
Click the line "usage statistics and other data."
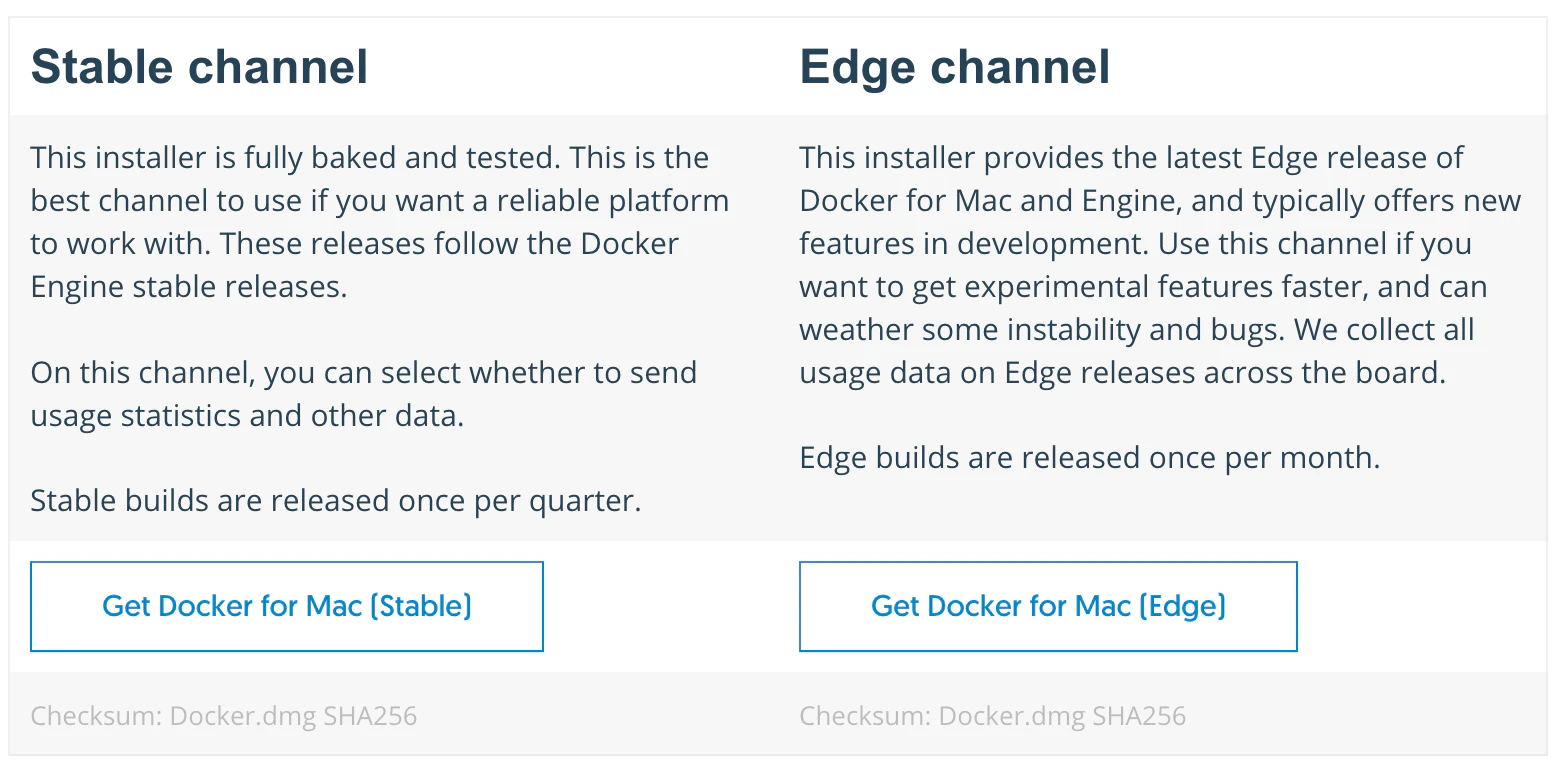pyautogui.click(x=247, y=415)
